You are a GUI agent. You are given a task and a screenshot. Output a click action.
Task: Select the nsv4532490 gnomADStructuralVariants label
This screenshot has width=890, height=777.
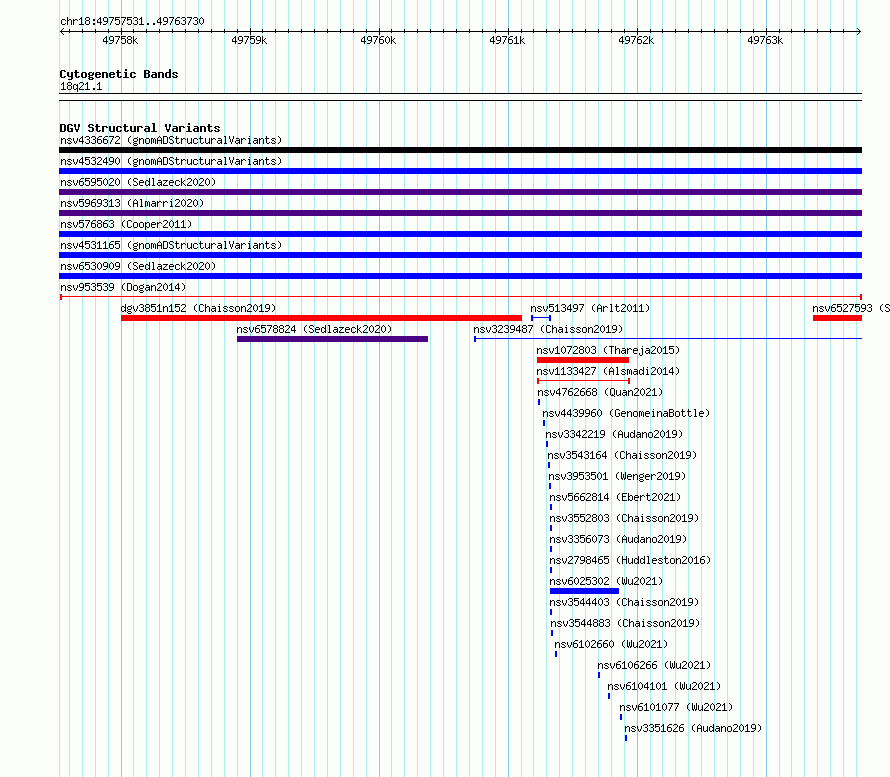click(x=171, y=161)
